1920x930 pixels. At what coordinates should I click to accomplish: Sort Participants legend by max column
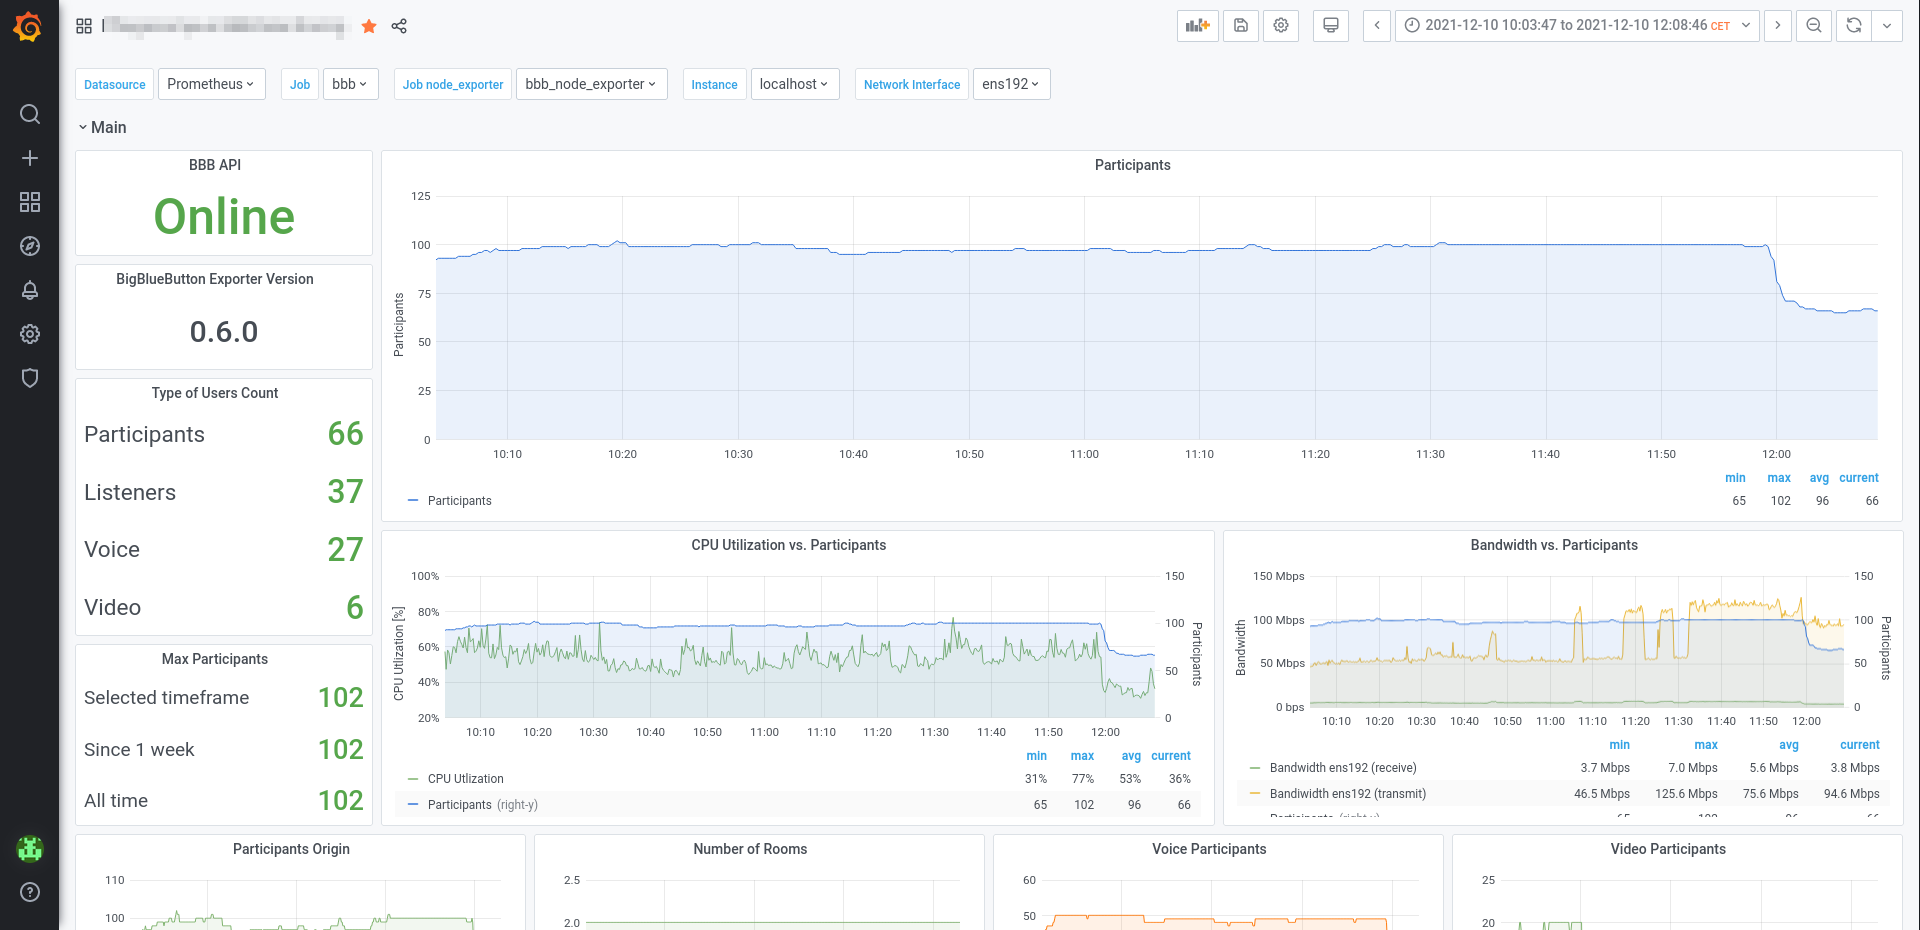[x=1779, y=478]
